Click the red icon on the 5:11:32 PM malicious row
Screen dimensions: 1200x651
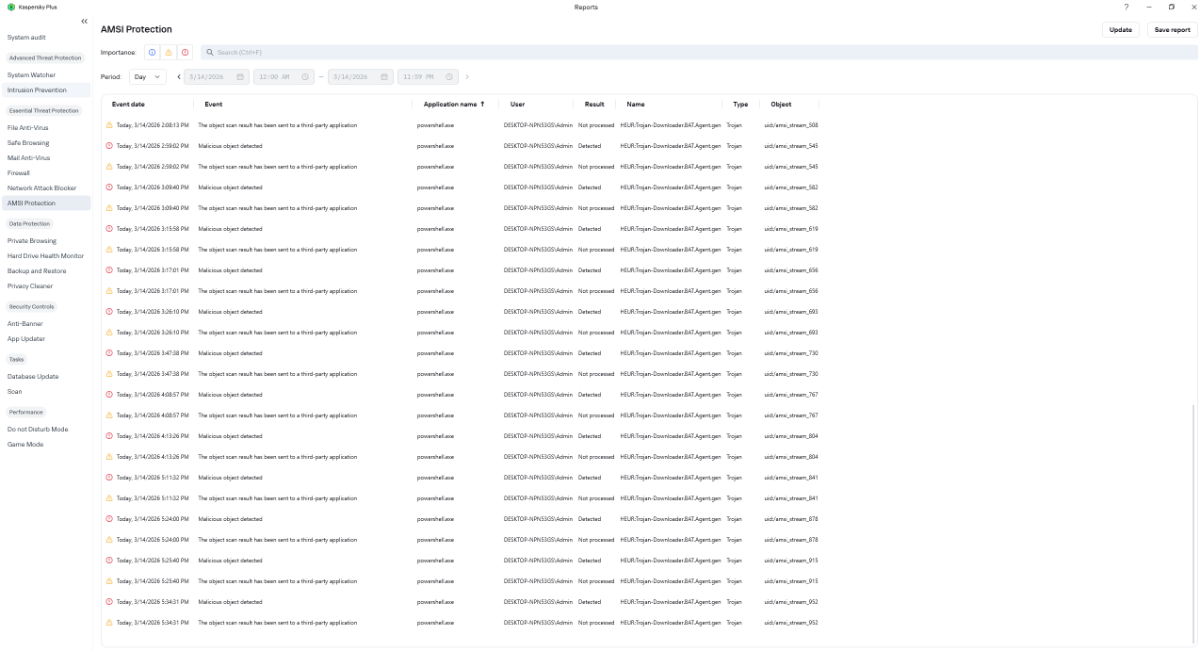click(x=110, y=477)
